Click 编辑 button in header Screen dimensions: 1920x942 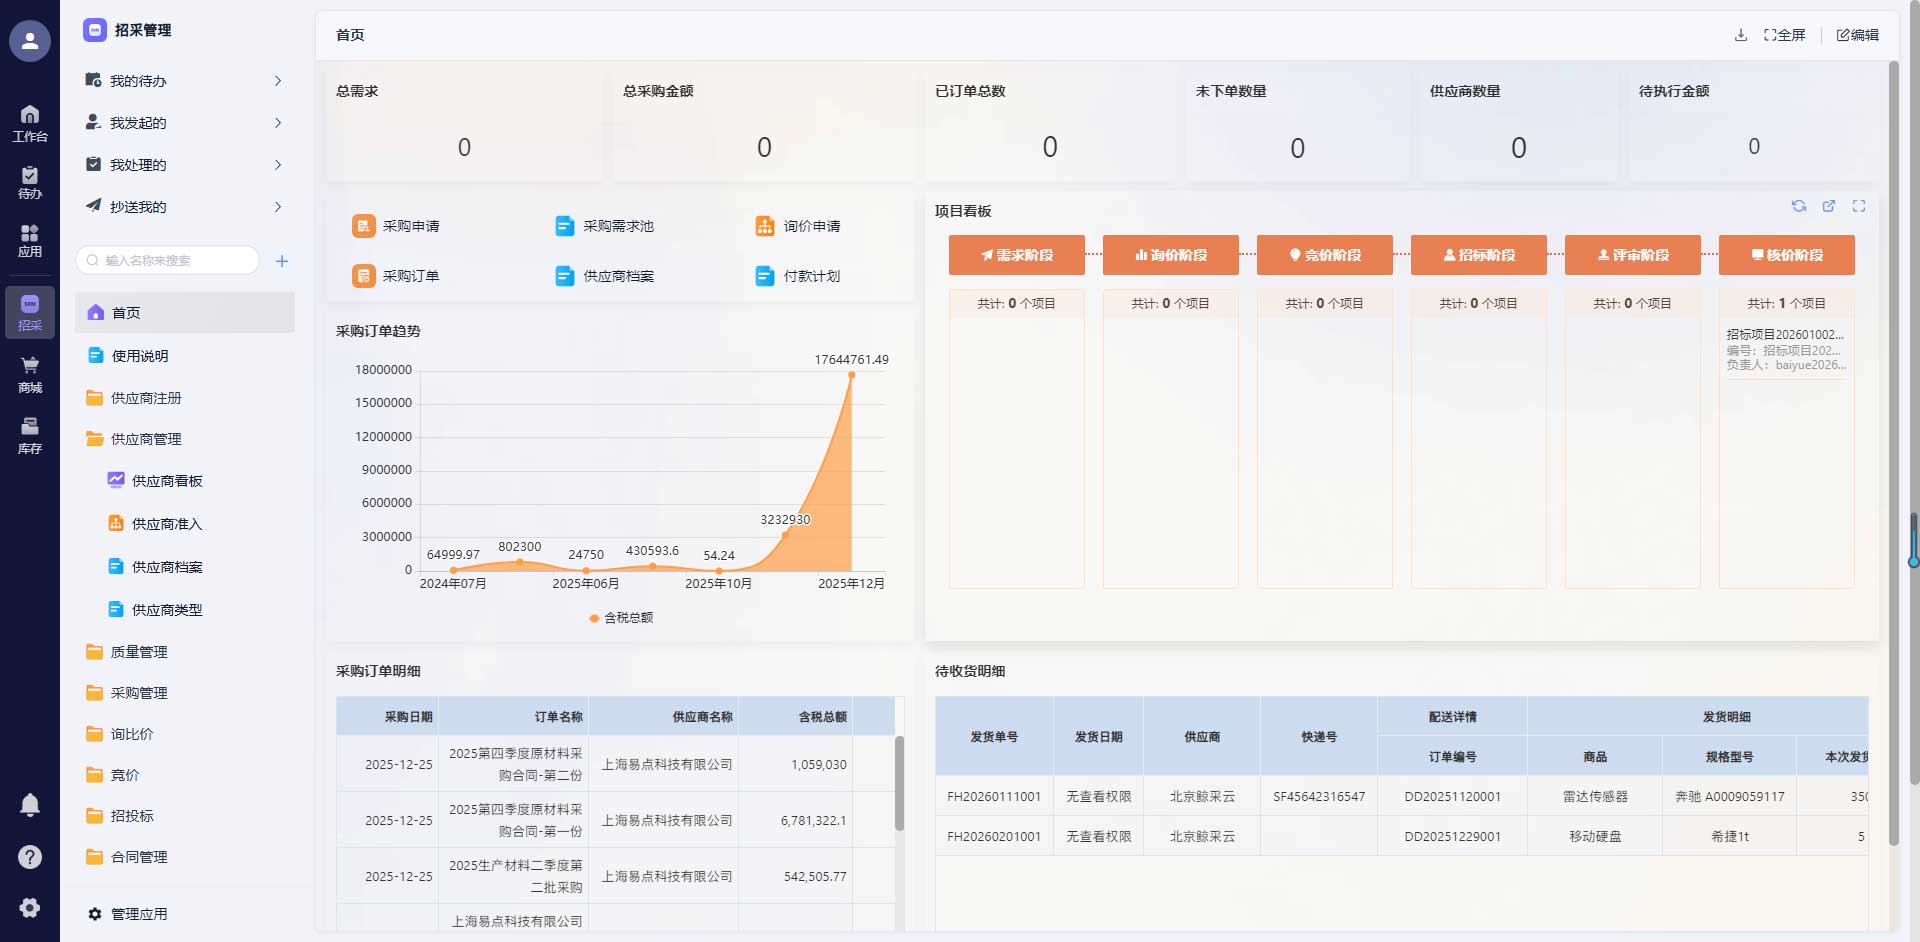1858,35
